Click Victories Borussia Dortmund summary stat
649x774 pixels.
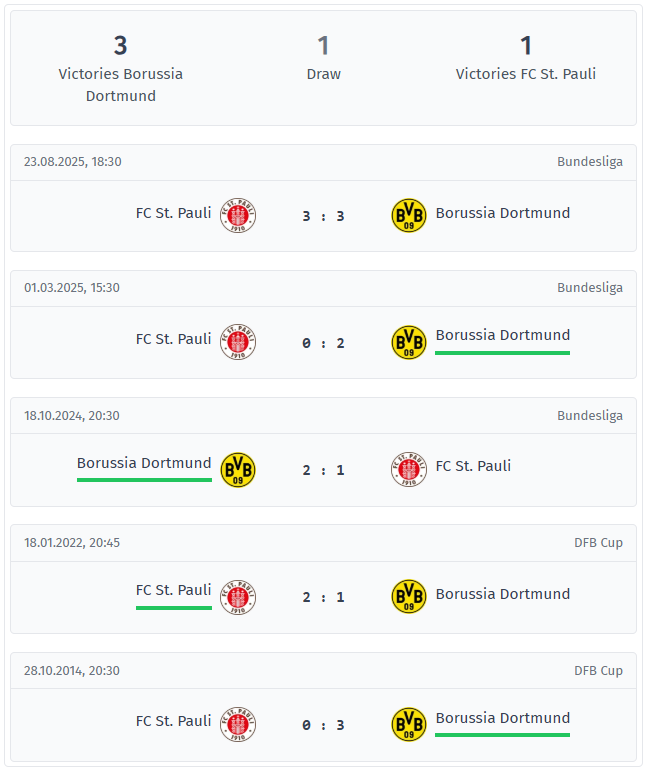[x=121, y=70]
